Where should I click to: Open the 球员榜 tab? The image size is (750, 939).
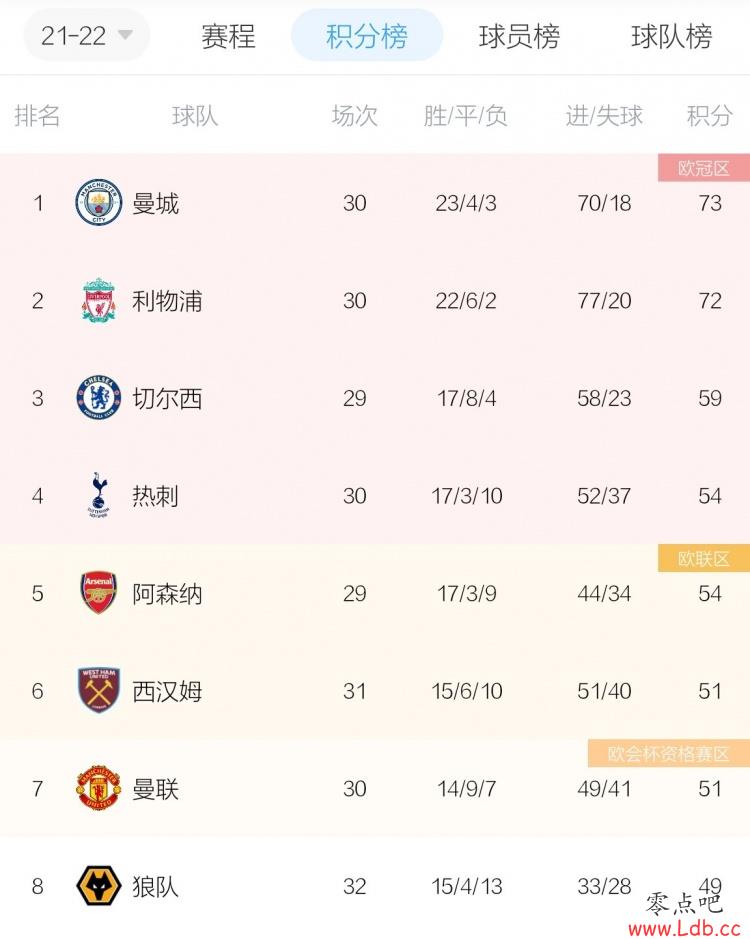[x=519, y=36]
